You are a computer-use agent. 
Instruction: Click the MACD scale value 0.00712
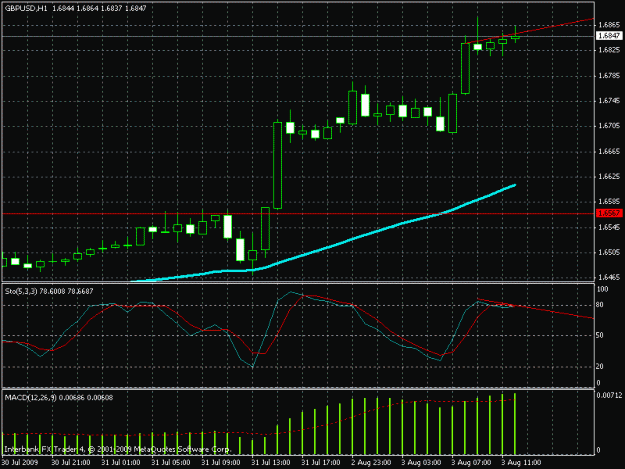[x=609, y=395]
